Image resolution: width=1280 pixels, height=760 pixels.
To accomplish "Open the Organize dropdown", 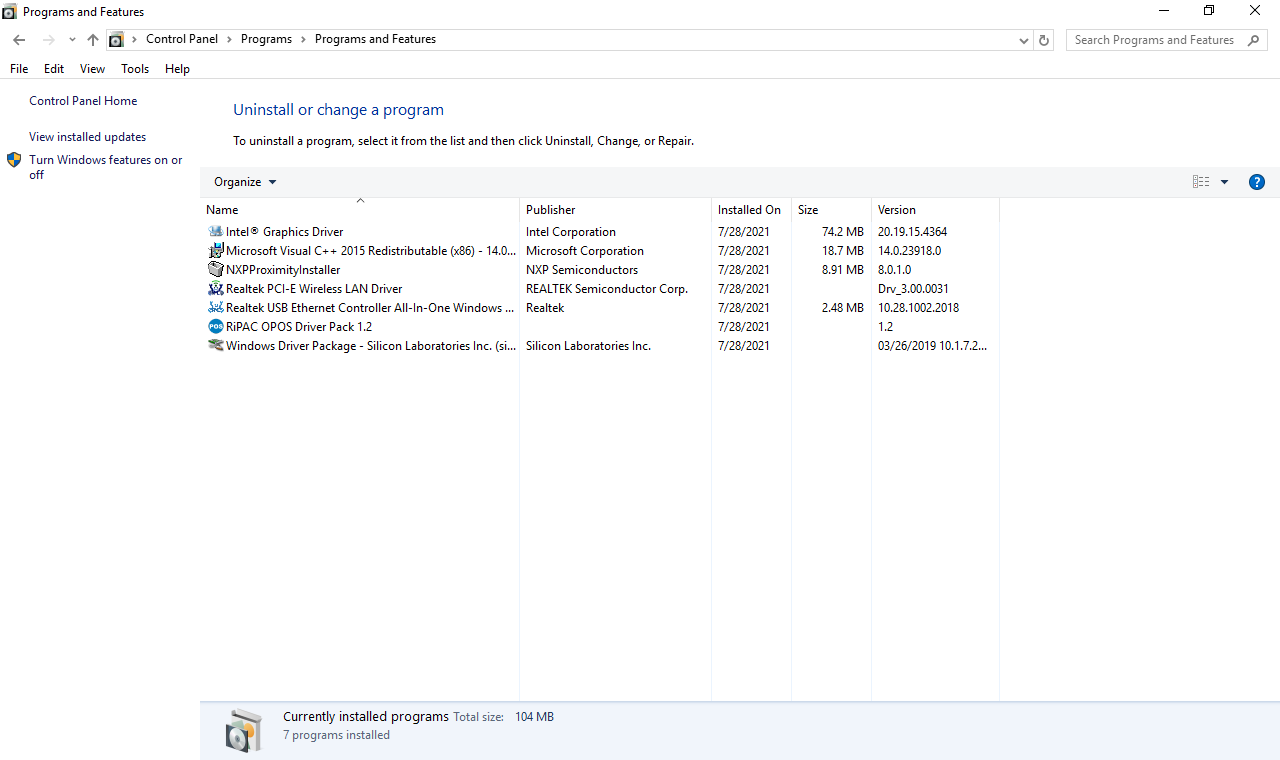I will (245, 182).
